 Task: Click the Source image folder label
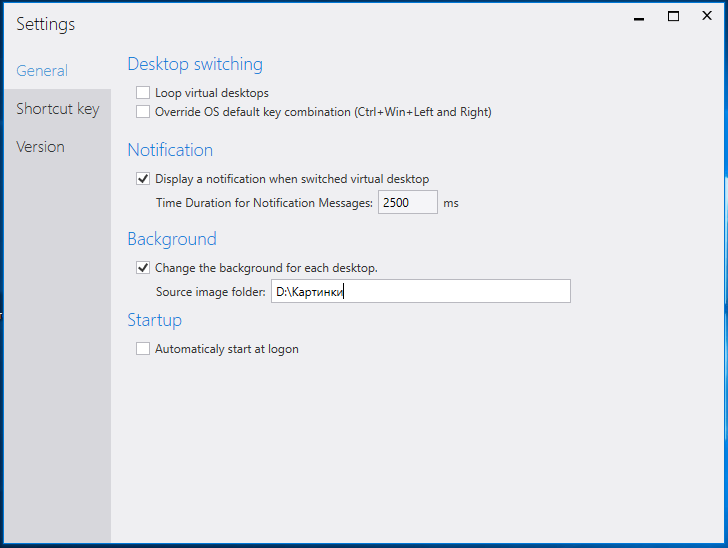coord(211,292)
